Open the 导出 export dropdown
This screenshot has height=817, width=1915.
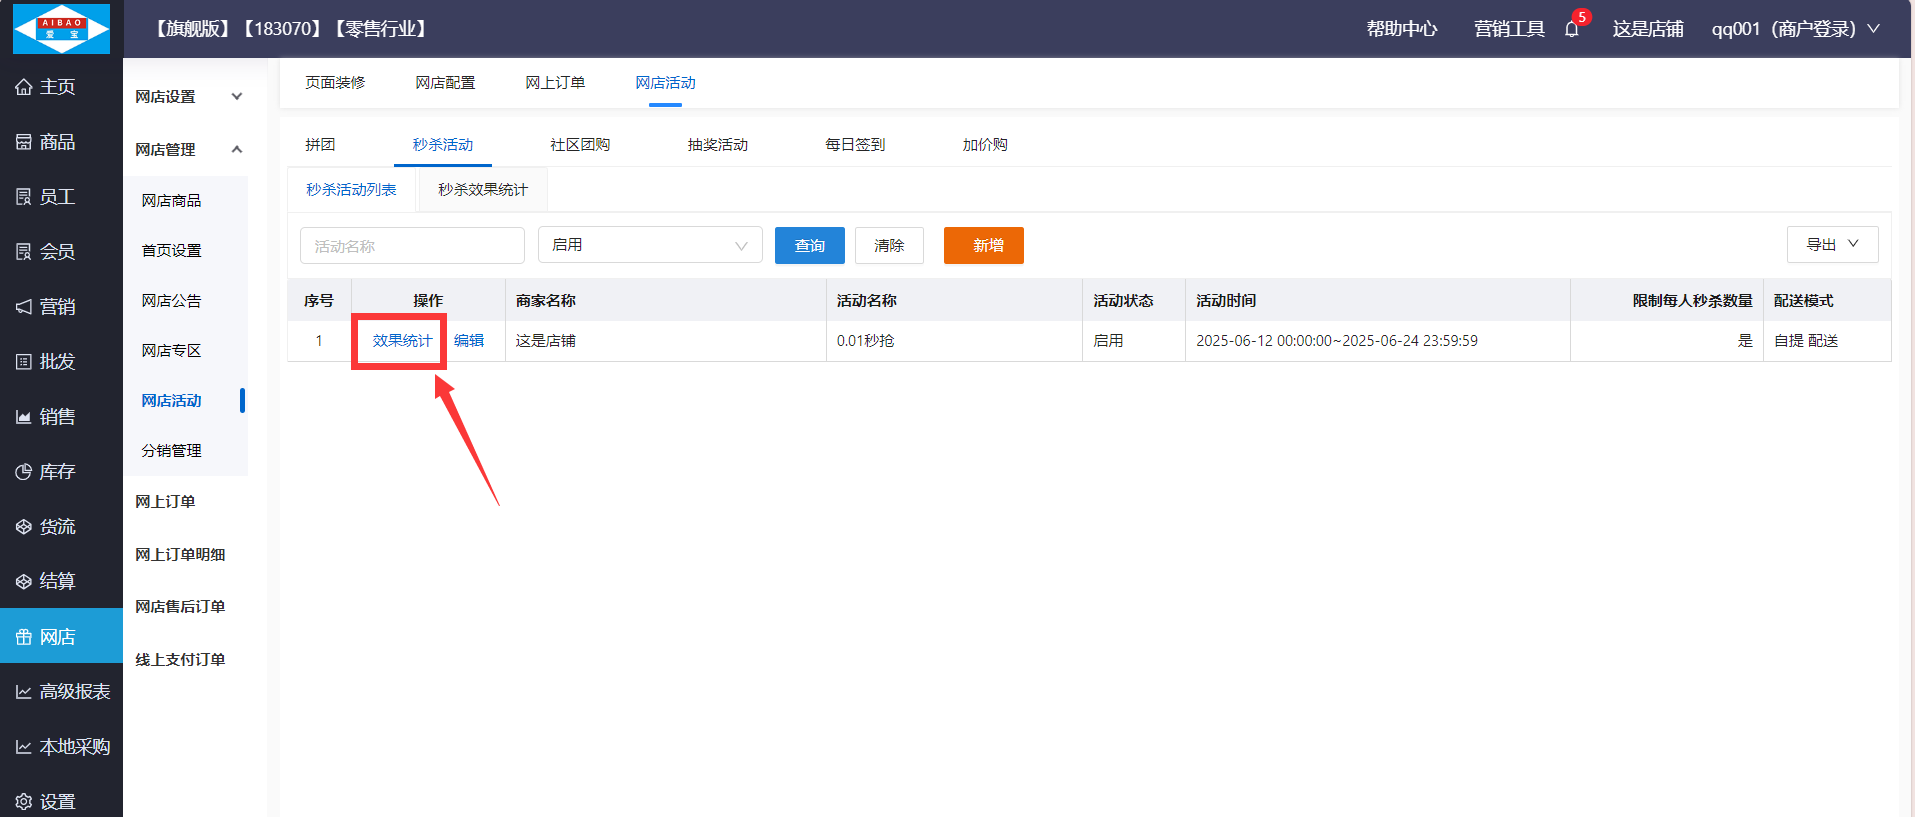(1832, 244)
